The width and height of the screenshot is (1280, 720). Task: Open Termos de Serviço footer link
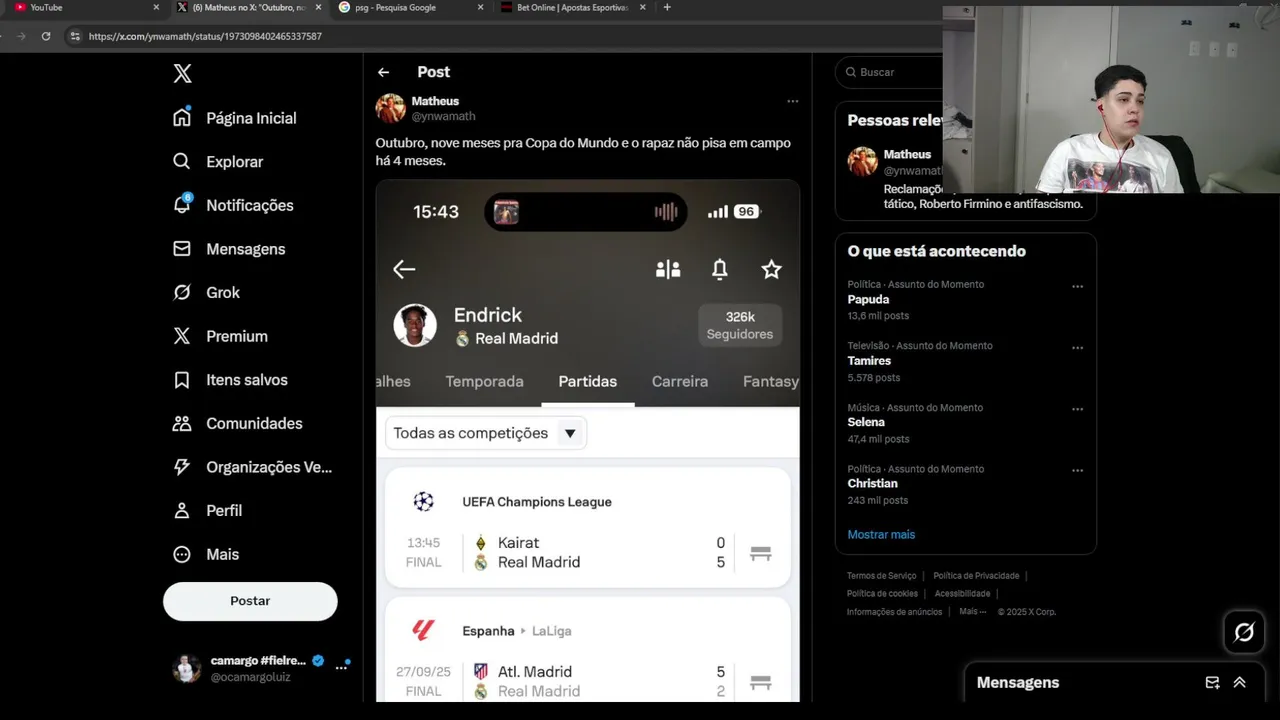click(881, 576)
